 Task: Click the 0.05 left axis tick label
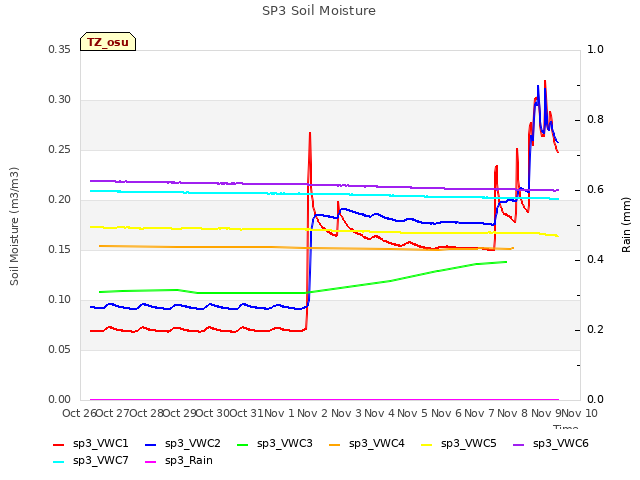[59, 350]
